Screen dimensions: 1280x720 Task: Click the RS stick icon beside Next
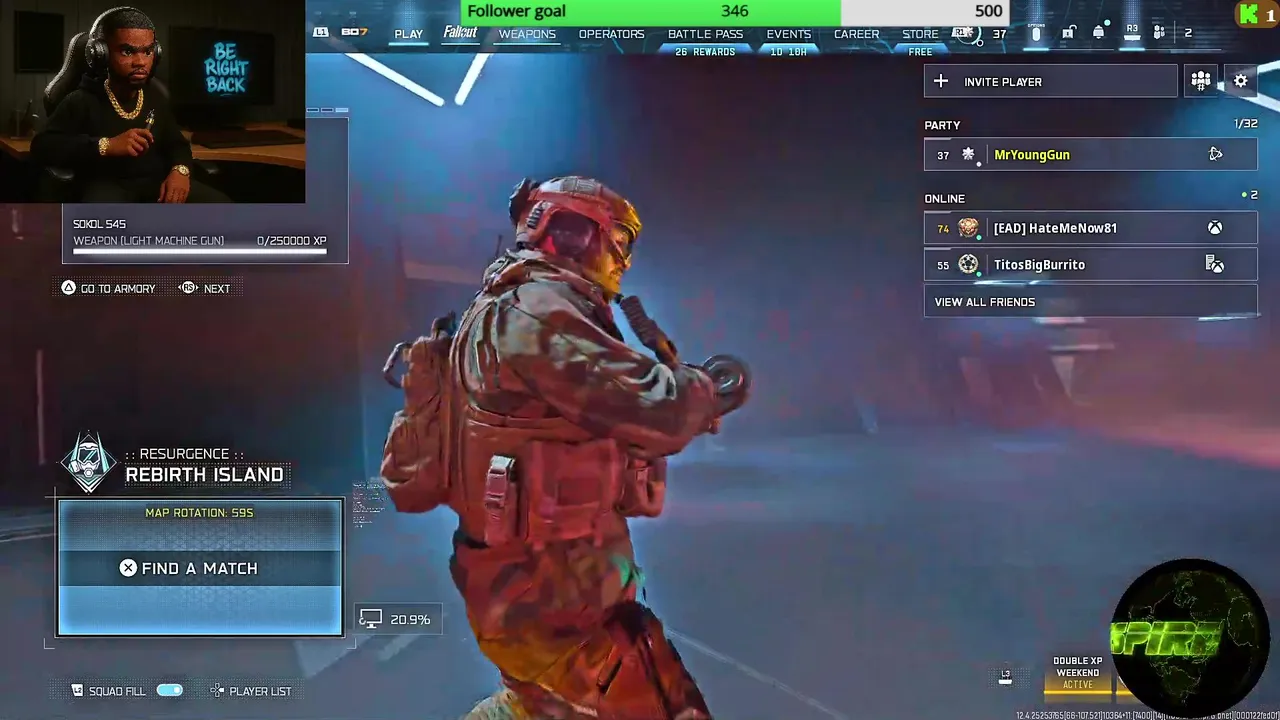(x=188, y=288)
